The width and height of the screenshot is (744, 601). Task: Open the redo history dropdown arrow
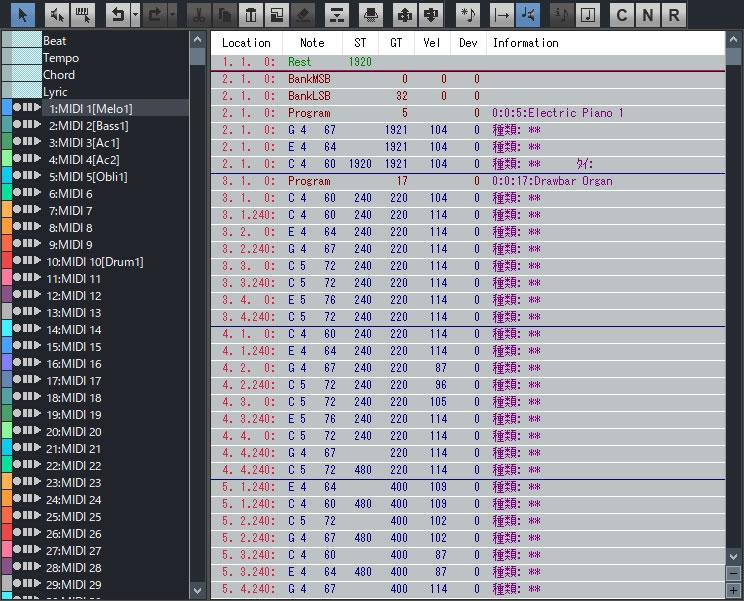click(x=172, y=15)
